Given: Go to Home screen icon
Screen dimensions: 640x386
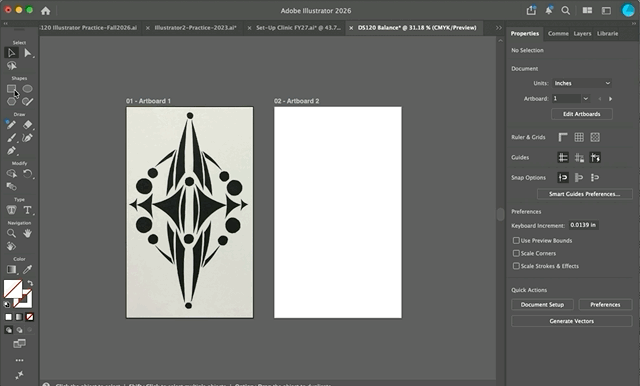Looking at the screenshot, I should (45, 11).
